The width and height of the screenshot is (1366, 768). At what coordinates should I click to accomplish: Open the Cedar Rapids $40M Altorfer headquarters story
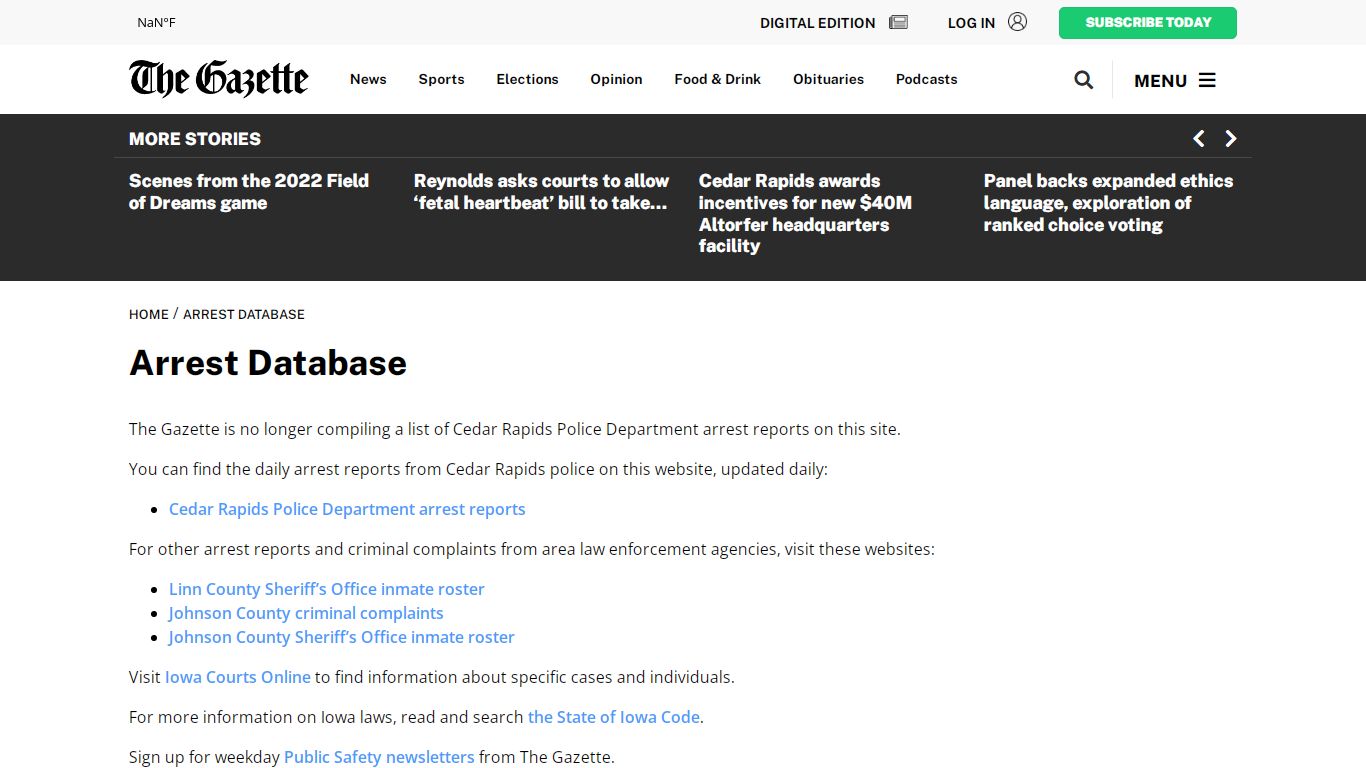coord(805,213)
